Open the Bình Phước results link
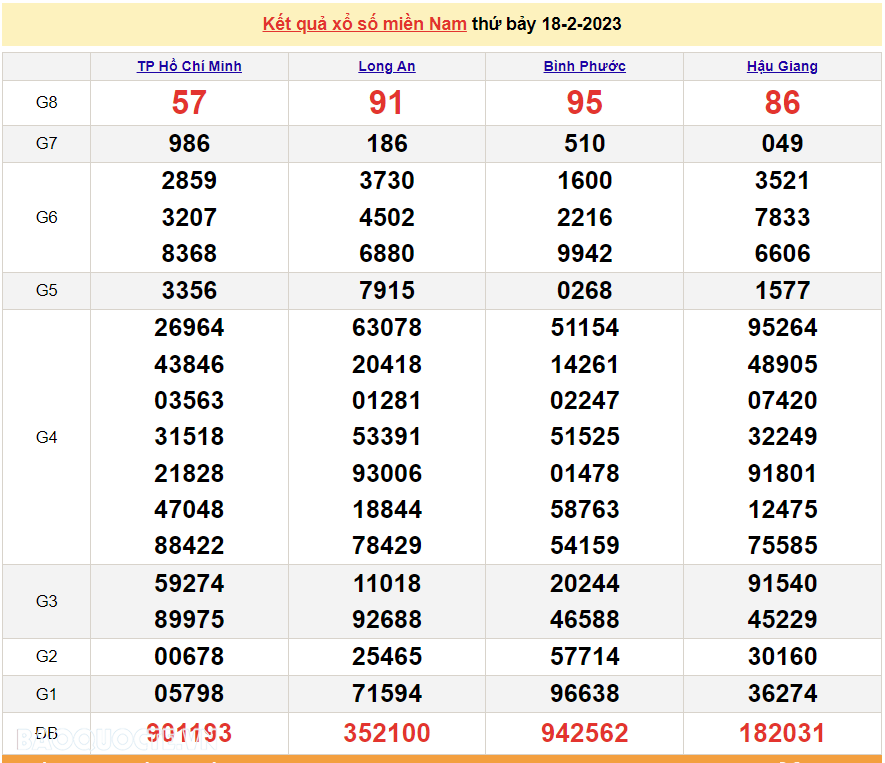Viewport: 885px width, 763px height. [x=585, y=67]
